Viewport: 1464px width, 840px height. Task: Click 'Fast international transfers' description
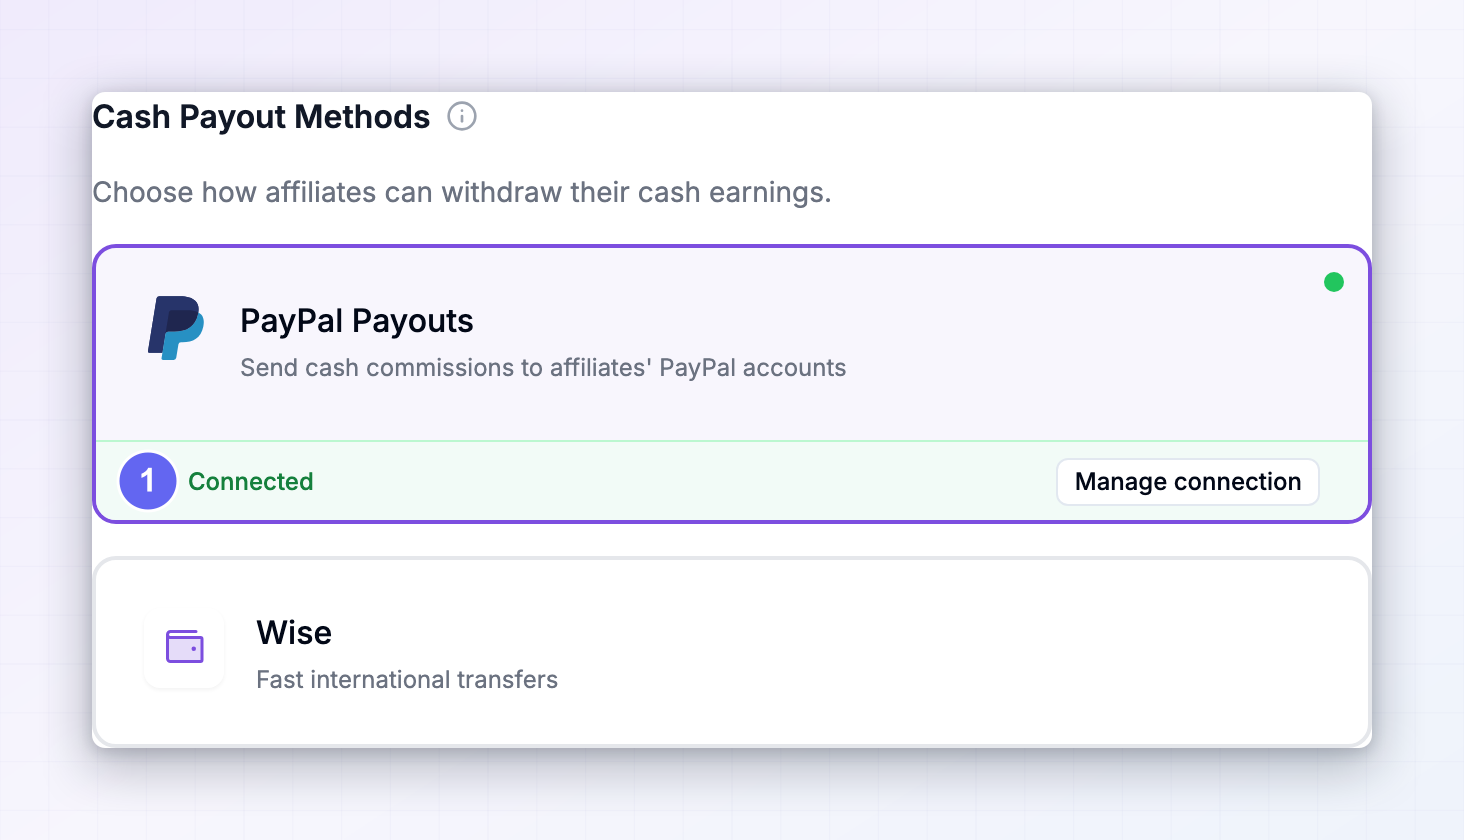coord(407,680)
